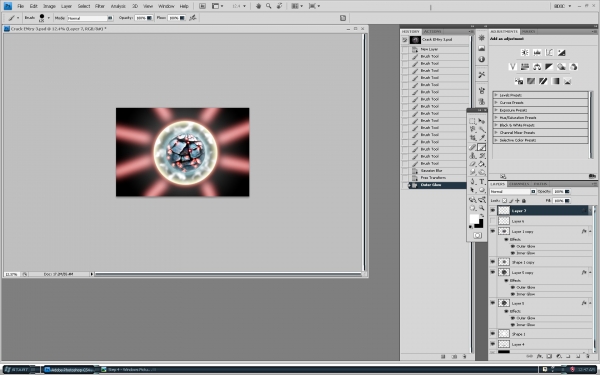600x375 pixels.
Task: Add an Exposure adjustment
Action: click(561, 52)
